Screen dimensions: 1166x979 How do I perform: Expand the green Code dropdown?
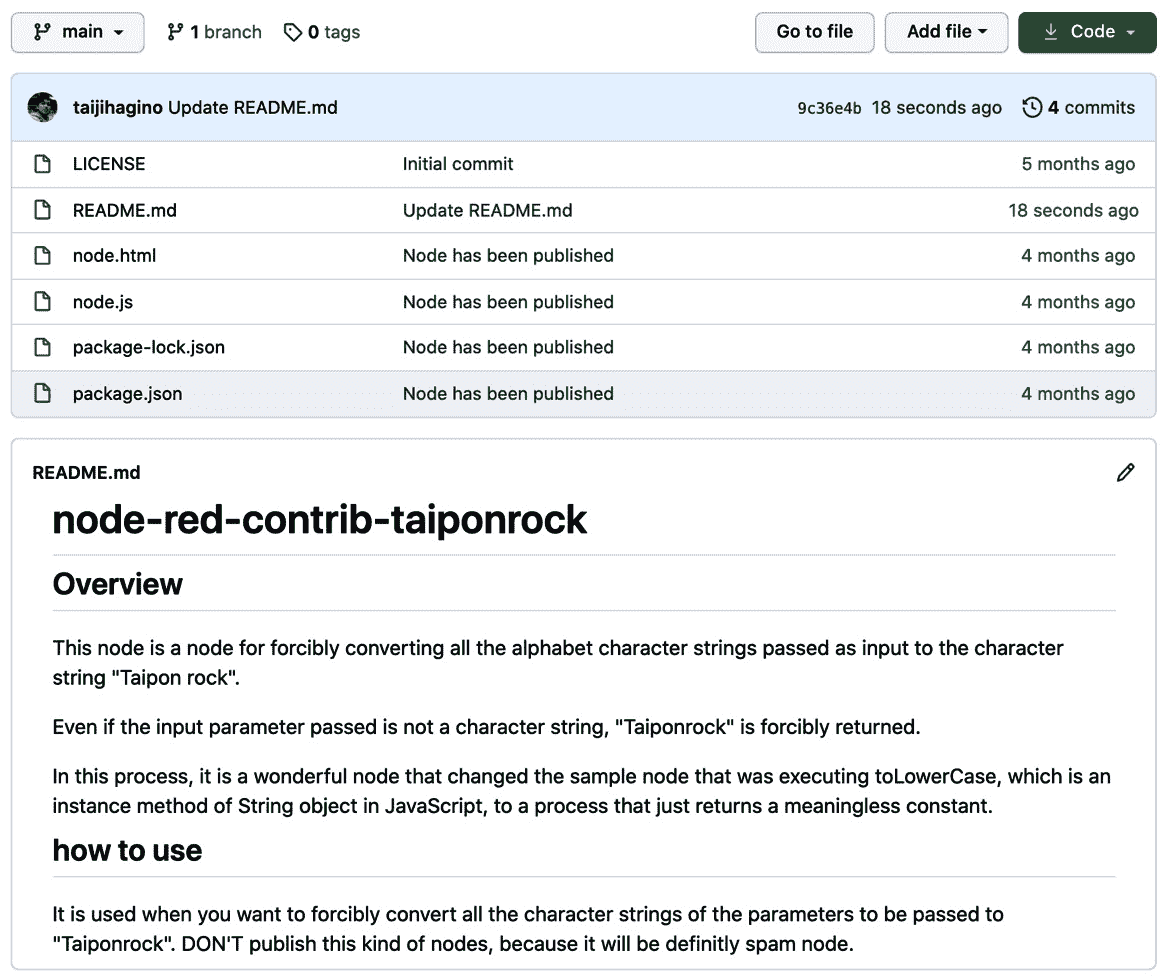(x=1087, y=31)
